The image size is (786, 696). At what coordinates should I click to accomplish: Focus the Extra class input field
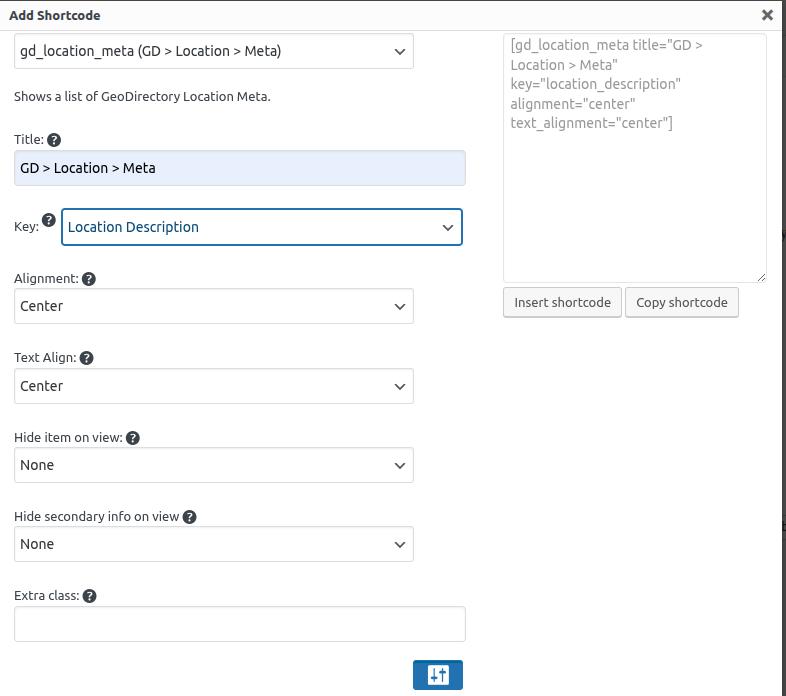tap(240, 624)
